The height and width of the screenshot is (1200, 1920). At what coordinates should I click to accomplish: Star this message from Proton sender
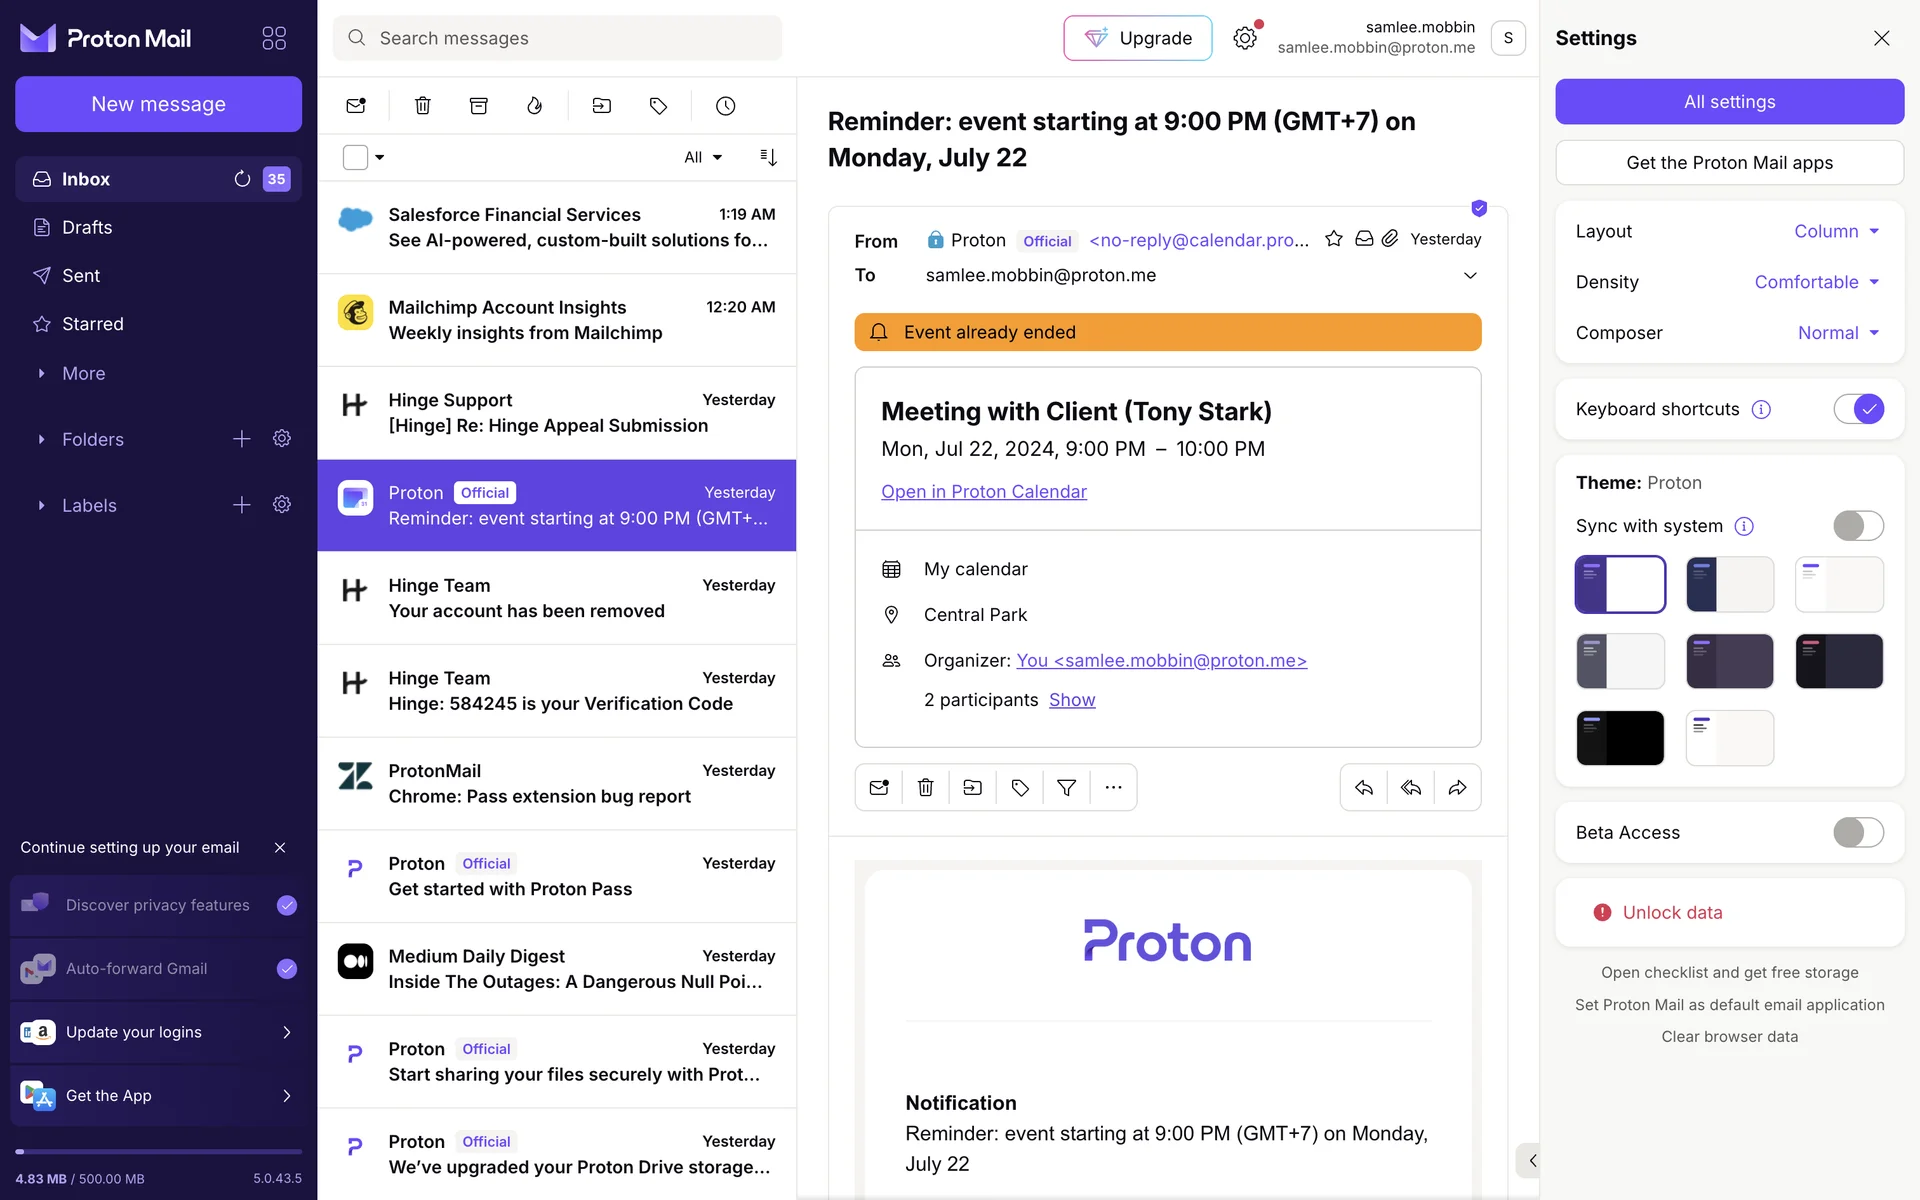(1333, 239)
